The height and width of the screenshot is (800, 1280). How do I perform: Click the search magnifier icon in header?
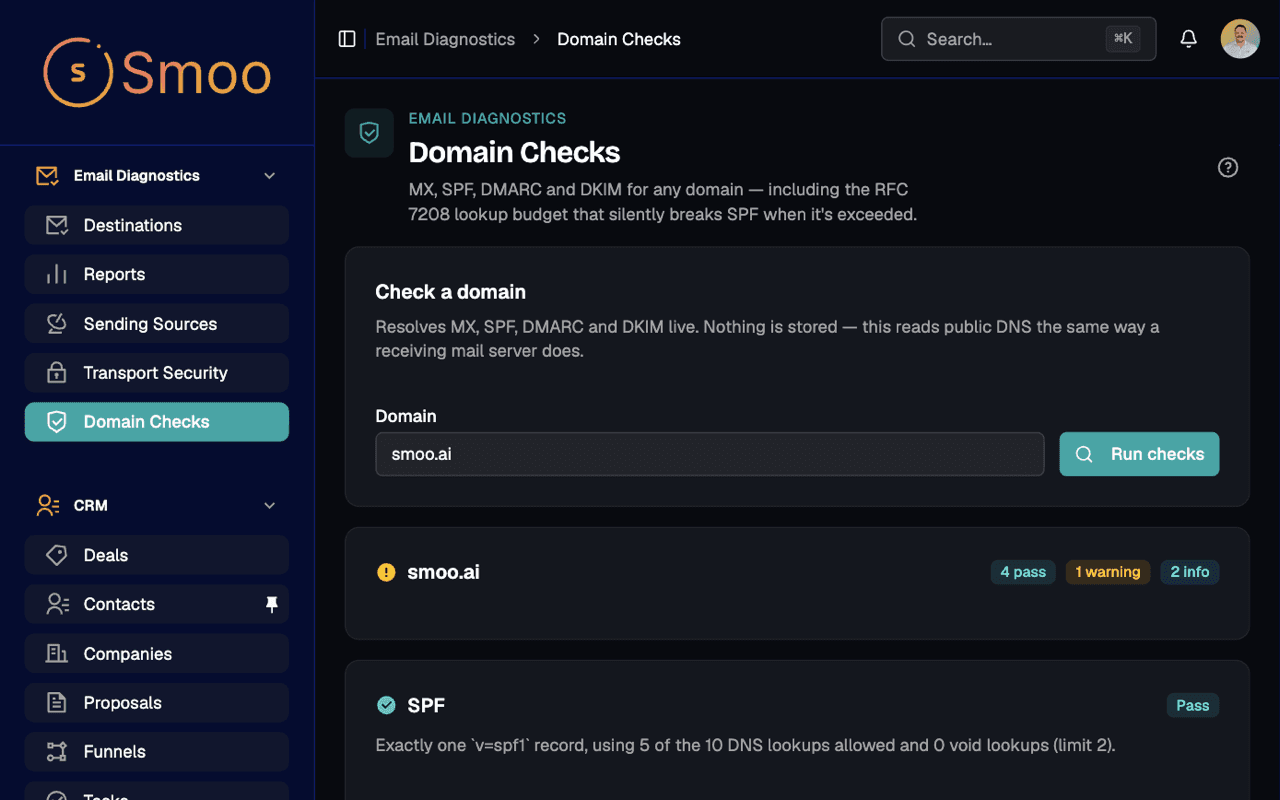tap(907, 39)
